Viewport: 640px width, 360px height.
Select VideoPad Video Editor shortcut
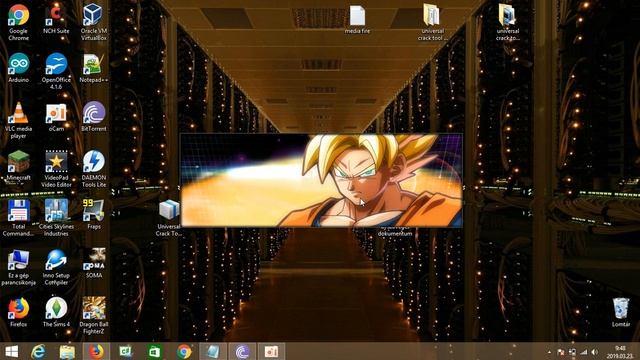coord(56,169)
